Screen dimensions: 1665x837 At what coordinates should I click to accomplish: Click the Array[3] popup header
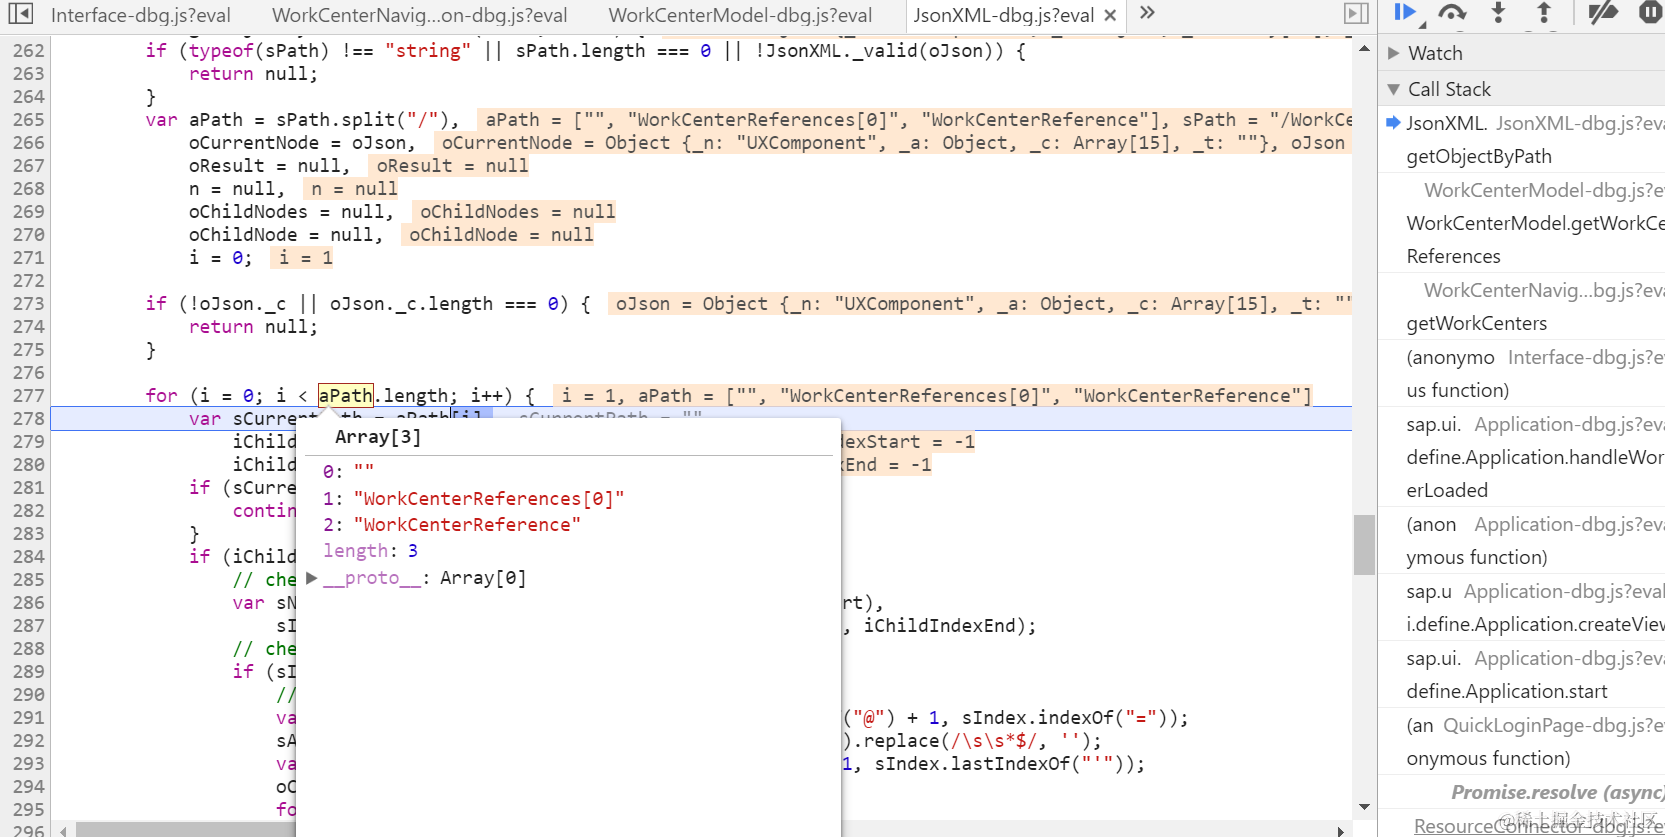click(378, 437)
